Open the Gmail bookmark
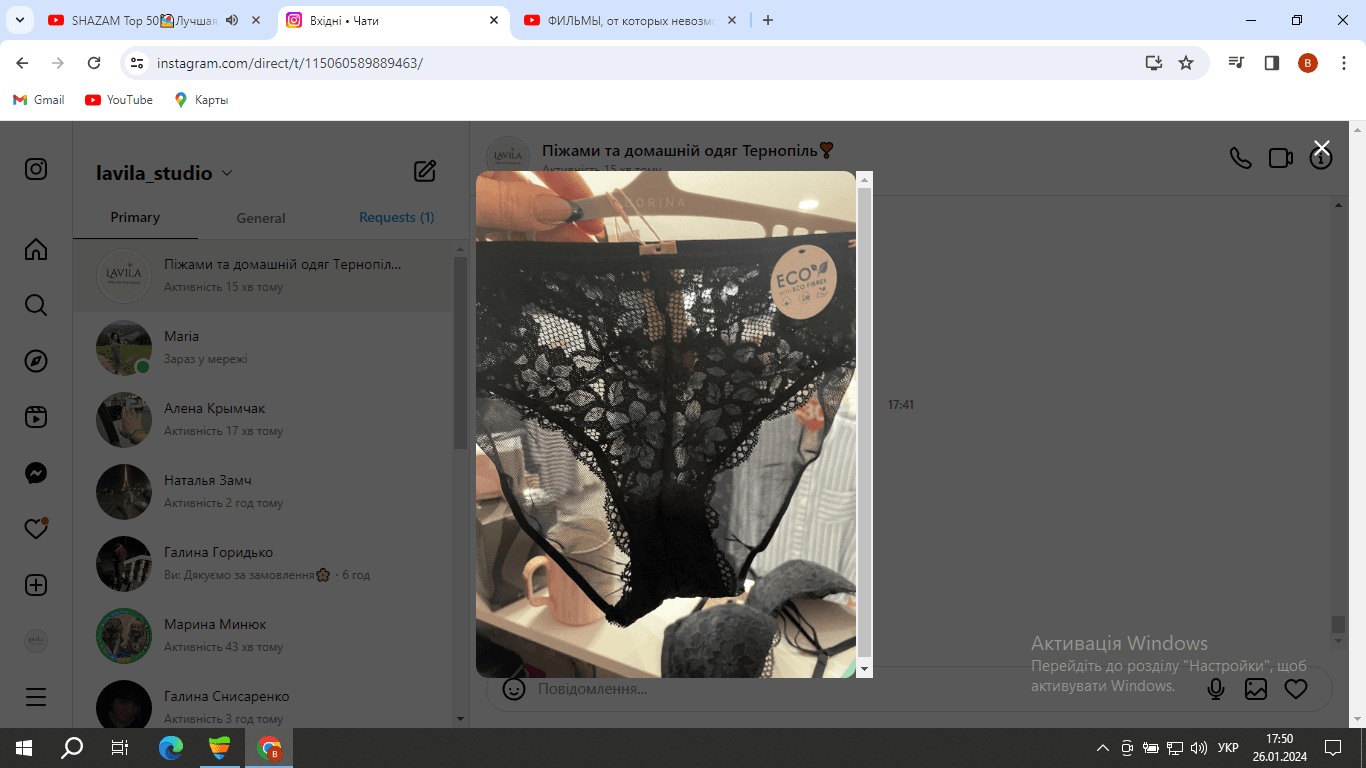This screenshot has height=768, width=1366. click(x=38, y=100)
